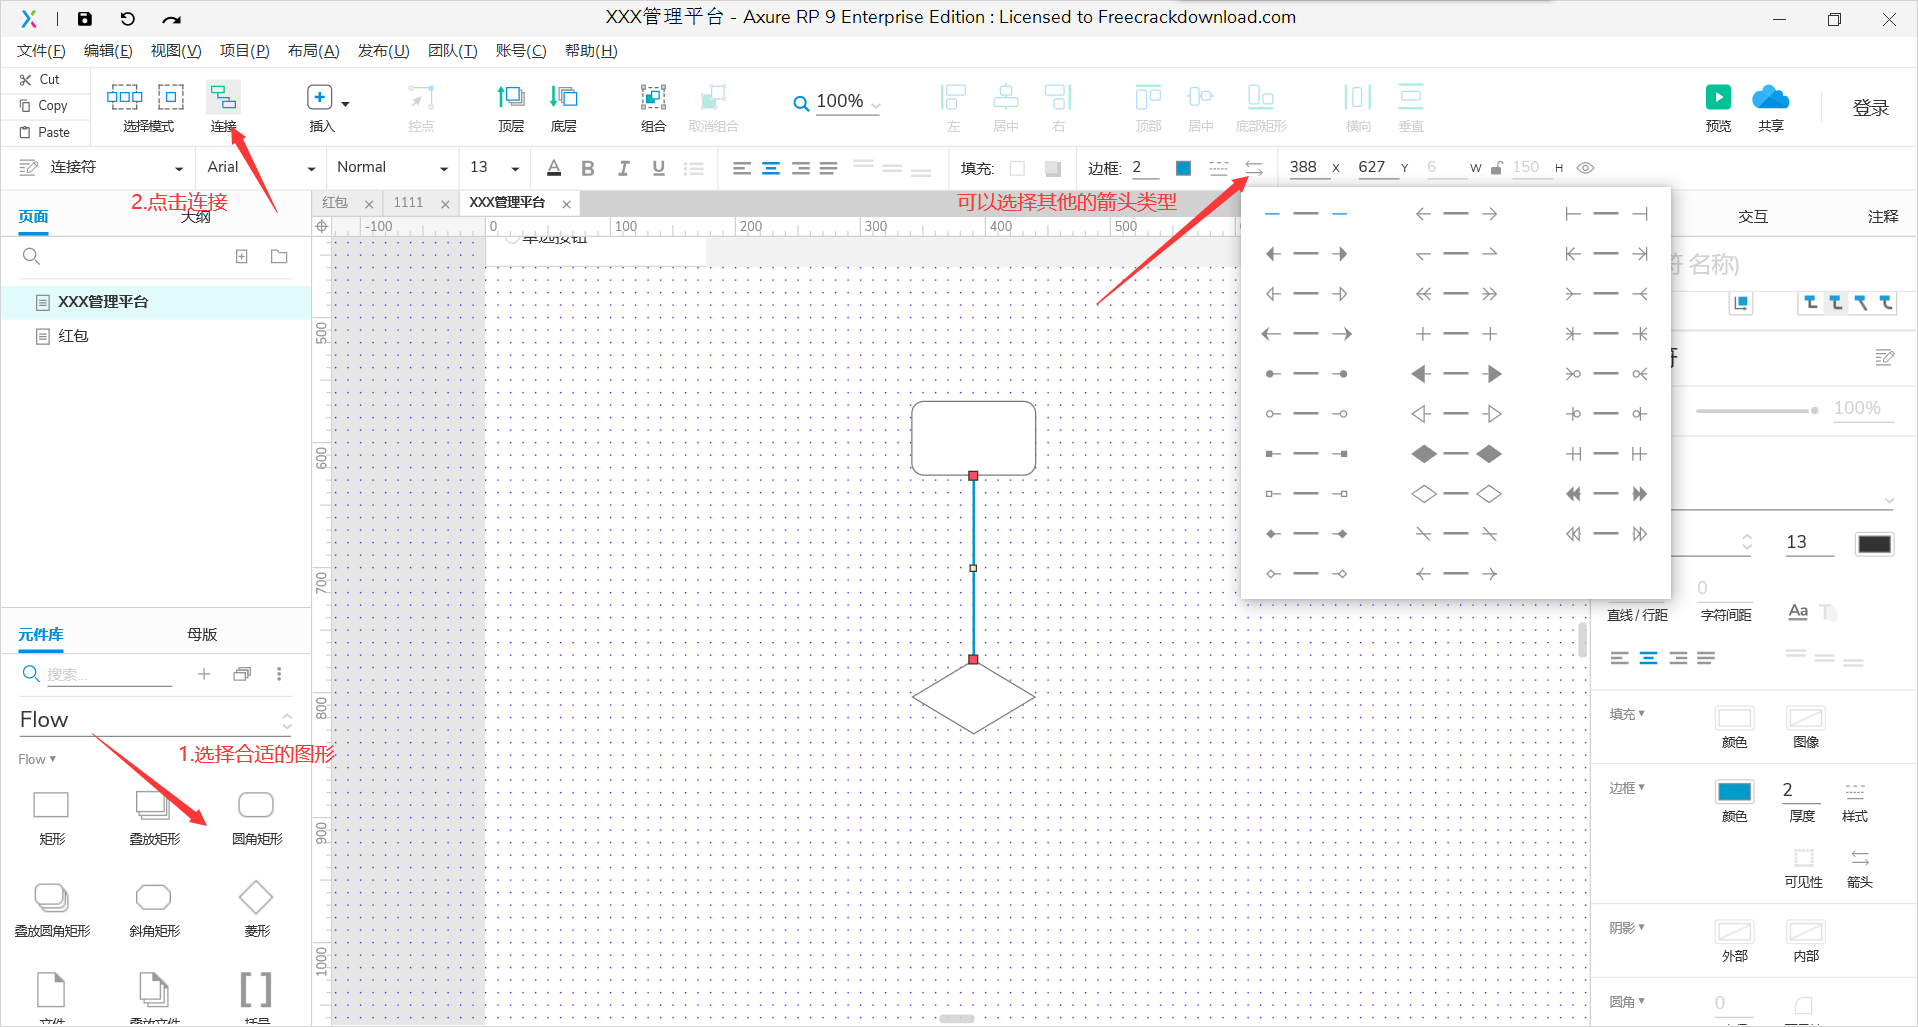Open the zoom percentage dropdown
The height and width of the screenshot is (1027, 1918).
pyautogui.click(x=876, y=103)
